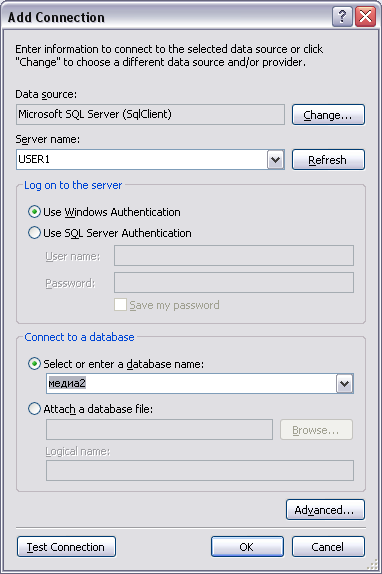This screenshot has height=574, width=382.
Task: Click the User name input field
Action: pyautogui.click(x=234, y=256)
